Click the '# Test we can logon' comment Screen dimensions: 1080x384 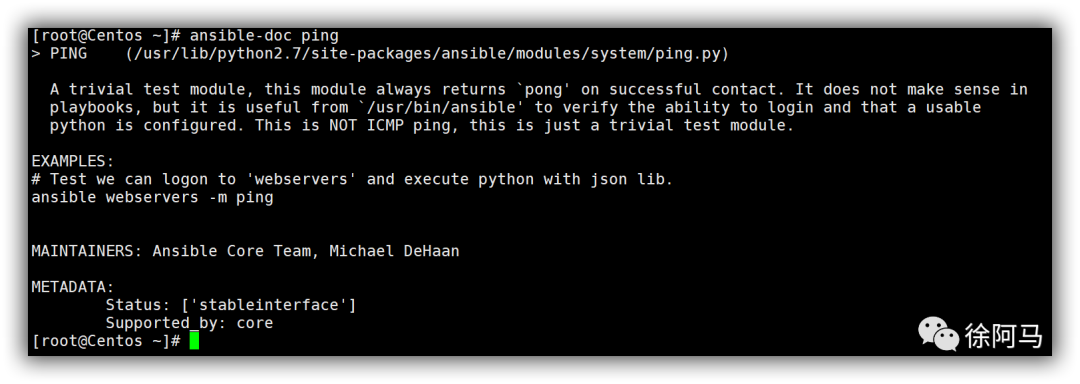(x=122, y=180)
